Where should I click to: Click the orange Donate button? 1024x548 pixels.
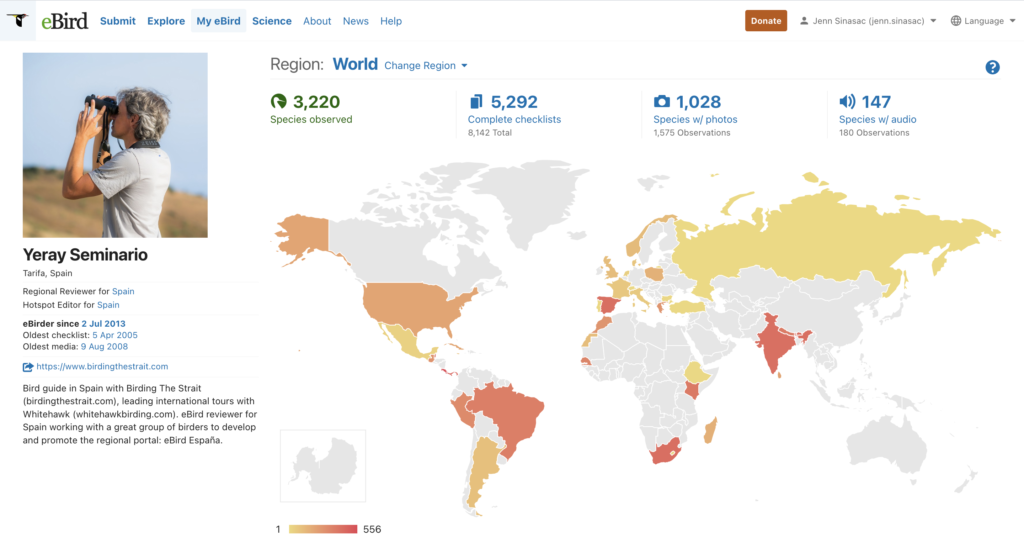[x=765, y=21]
